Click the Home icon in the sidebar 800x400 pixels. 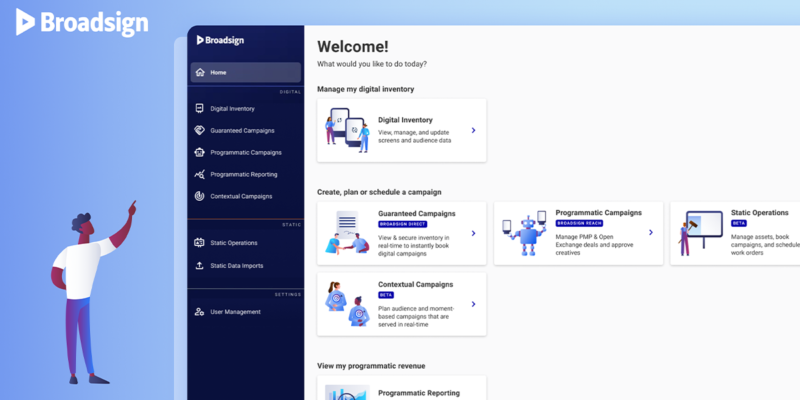pos(200,72)
